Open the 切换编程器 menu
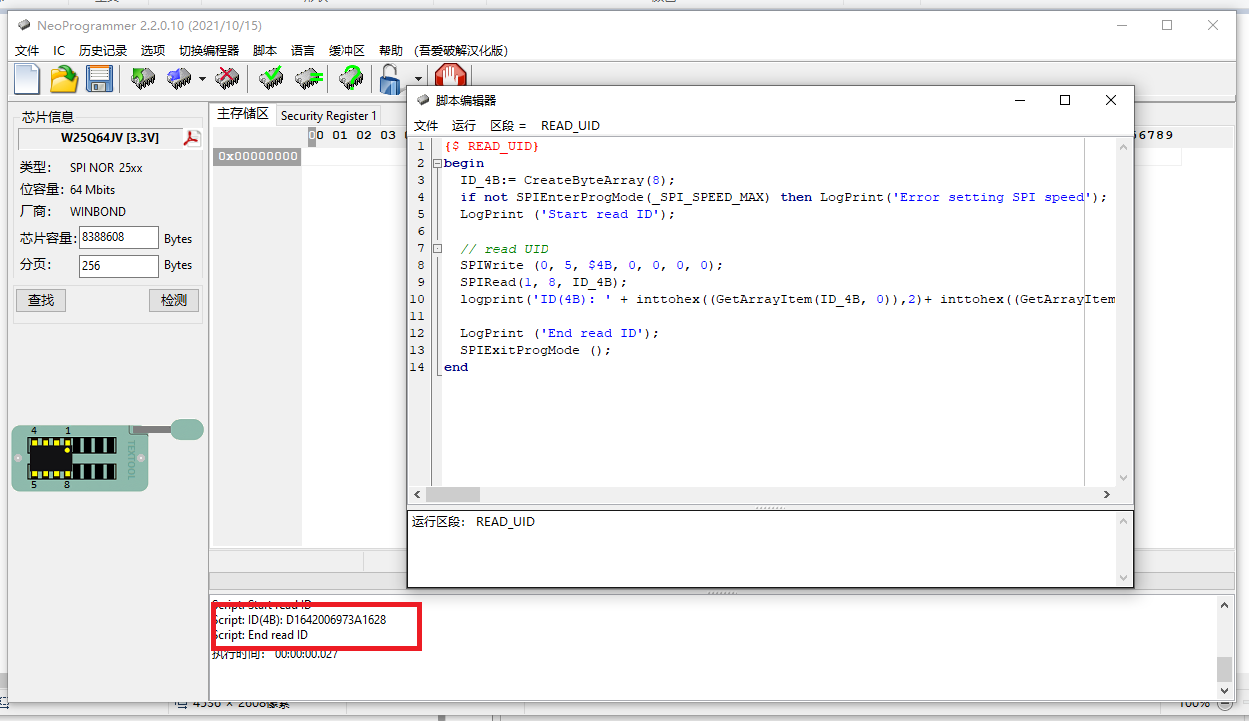 (209, 50)
